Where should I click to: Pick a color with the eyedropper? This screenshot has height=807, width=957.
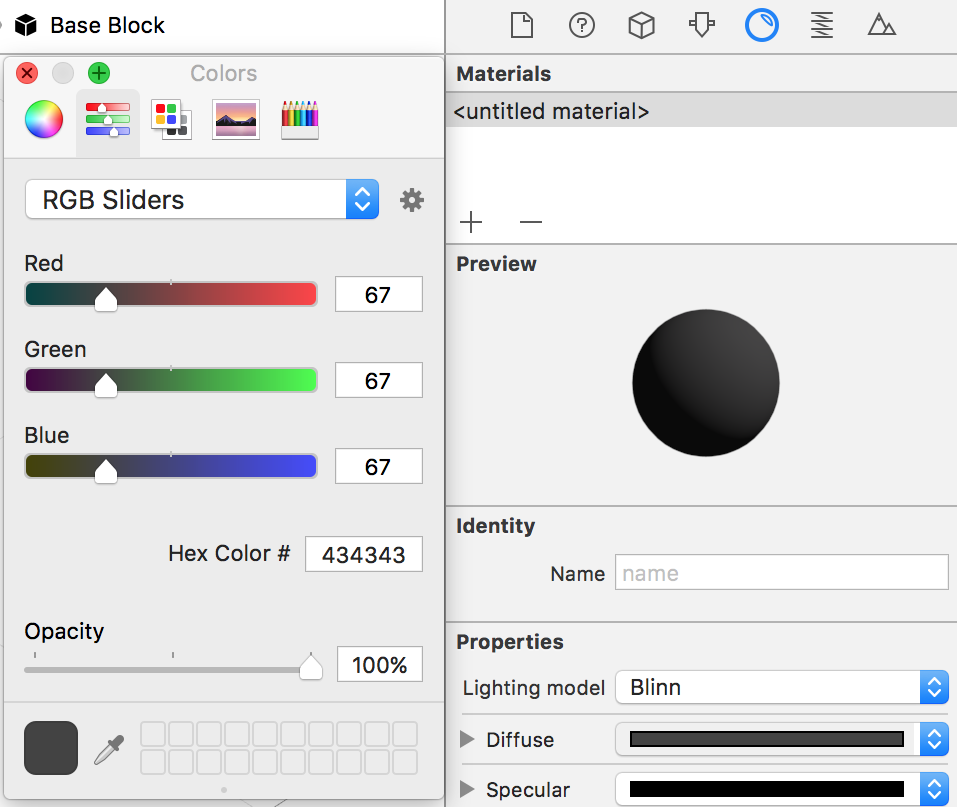[x=110, y=746]
